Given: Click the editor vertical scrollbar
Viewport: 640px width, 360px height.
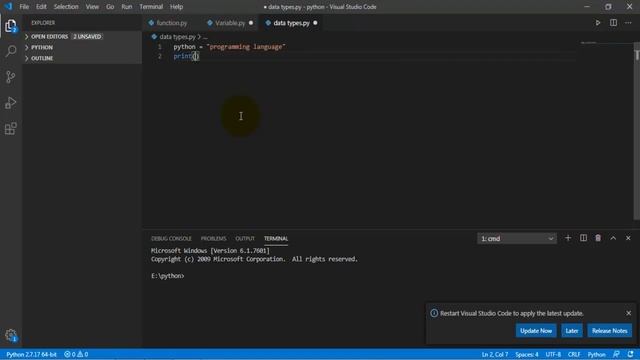Looking at the screenshot, I should tap(637, 131).
